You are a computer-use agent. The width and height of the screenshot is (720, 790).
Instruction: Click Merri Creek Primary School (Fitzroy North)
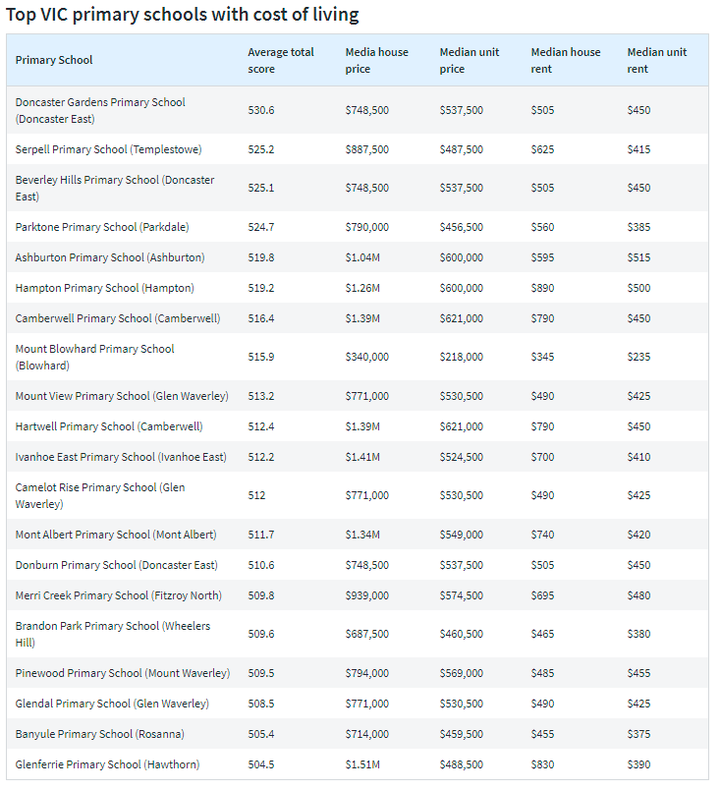coord(119,595)
